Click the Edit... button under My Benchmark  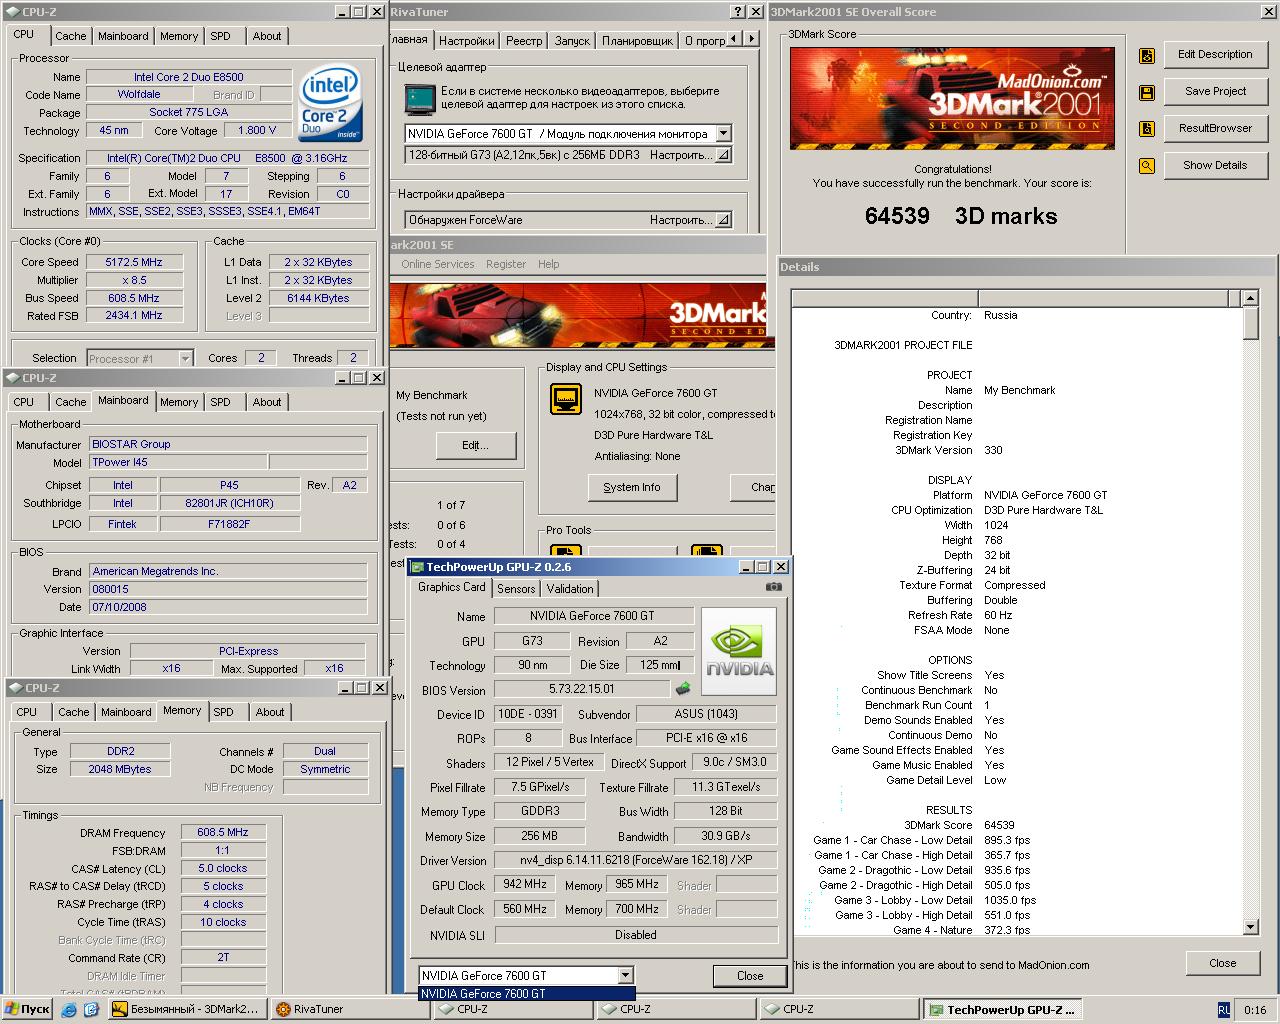475,445
